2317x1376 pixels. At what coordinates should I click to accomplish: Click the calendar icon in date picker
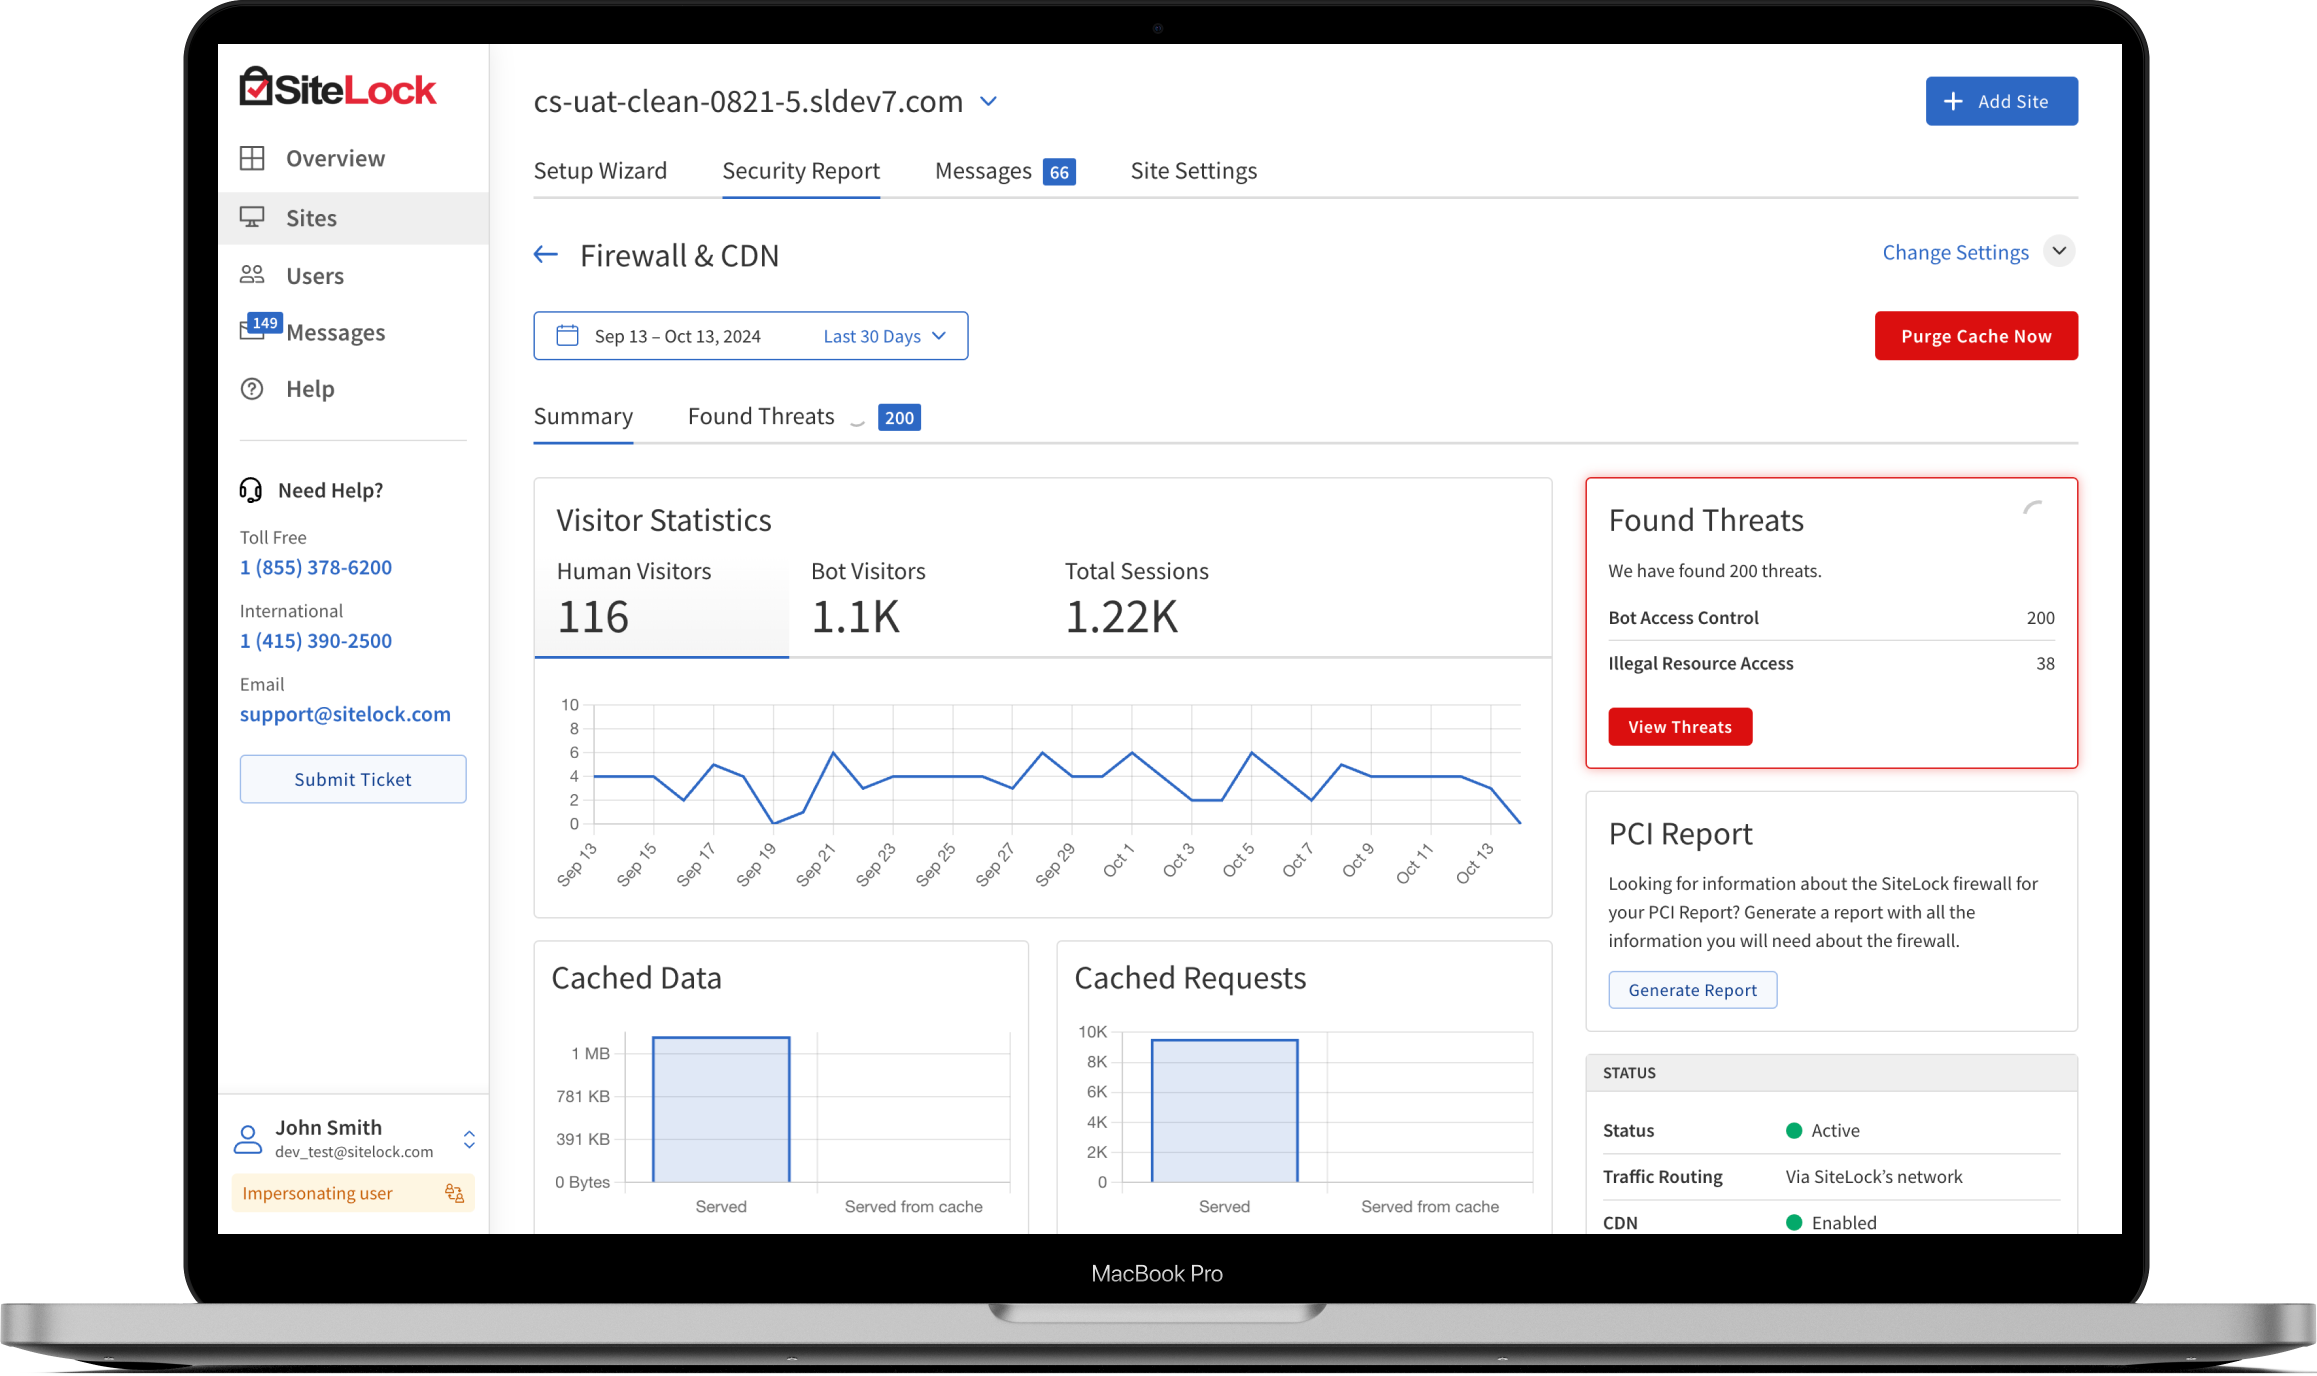[x=567, y=336]
